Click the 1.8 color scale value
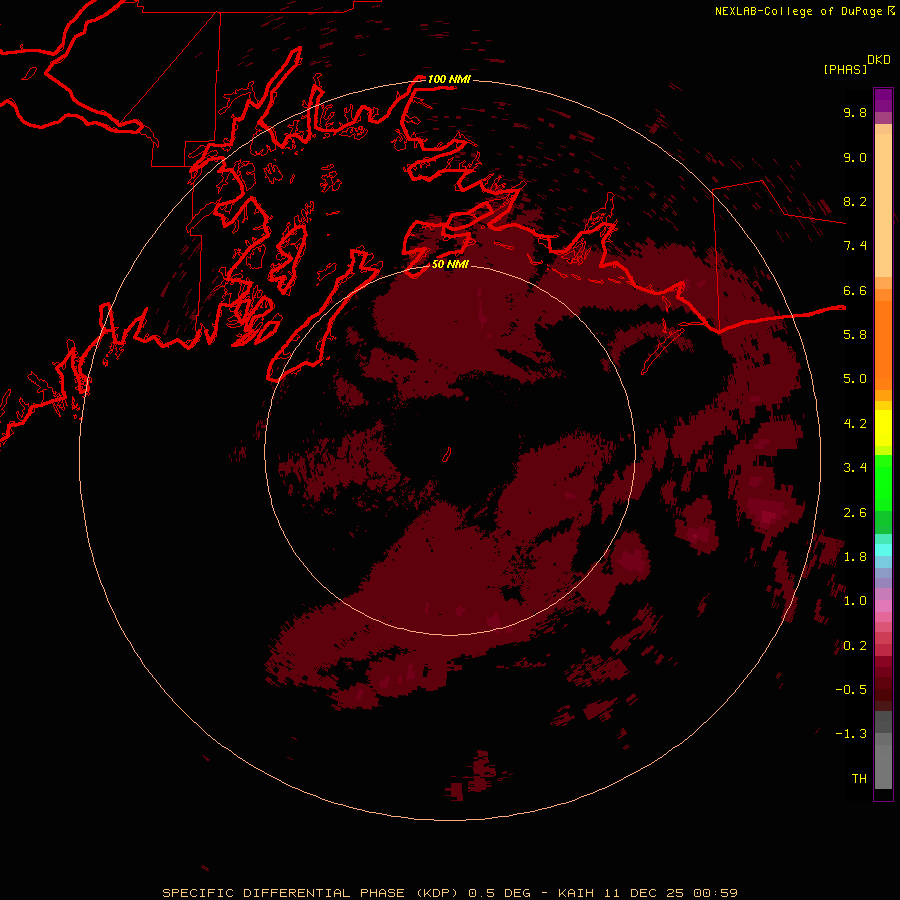This screenshot has height=900, width=900. [x=855, y=557]
